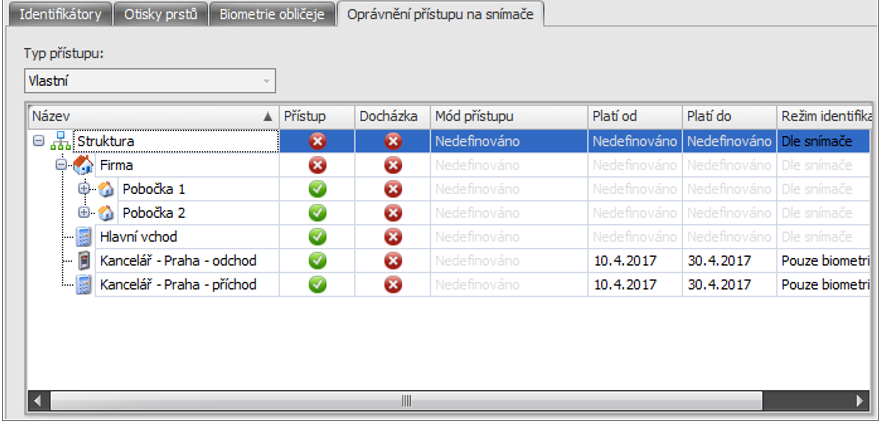Toggle Přístup green check for Pobočka 1
The width and height of the screenshot is (880, 423).
click(317, 190)
